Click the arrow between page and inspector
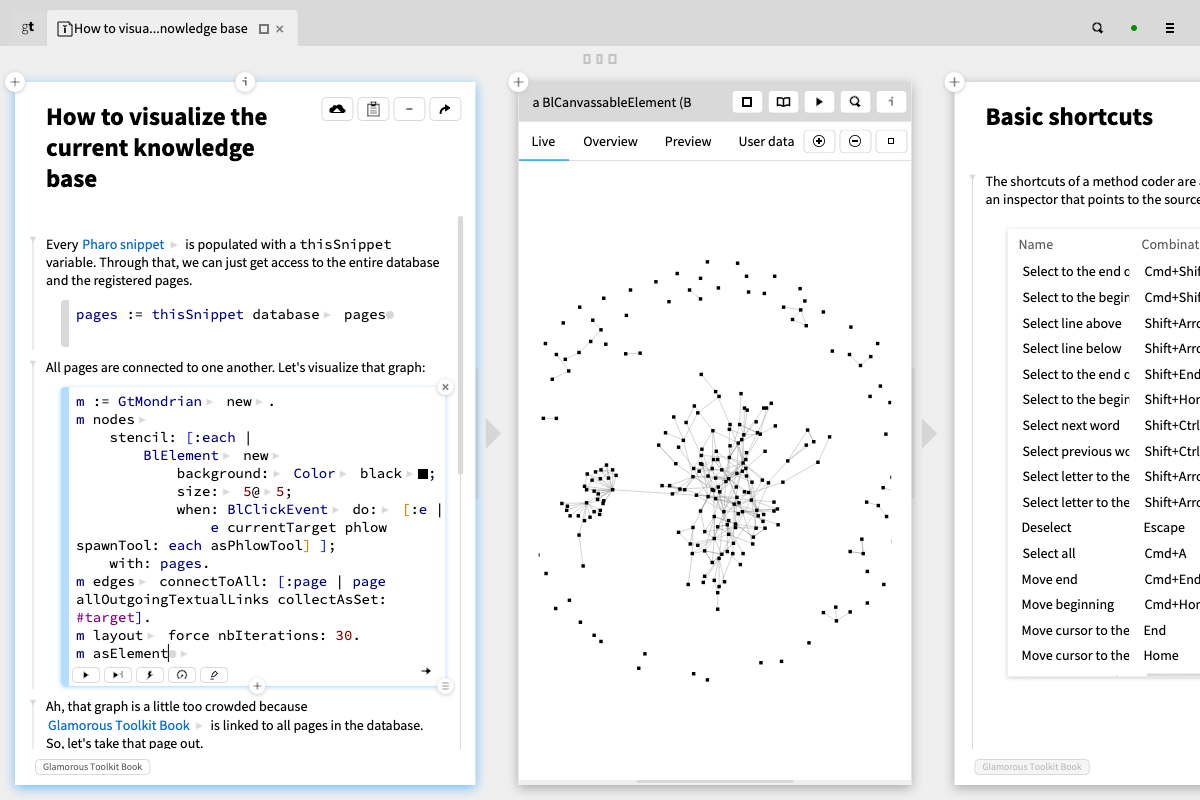The image size is (1200, 800). [x=492, y=433]
